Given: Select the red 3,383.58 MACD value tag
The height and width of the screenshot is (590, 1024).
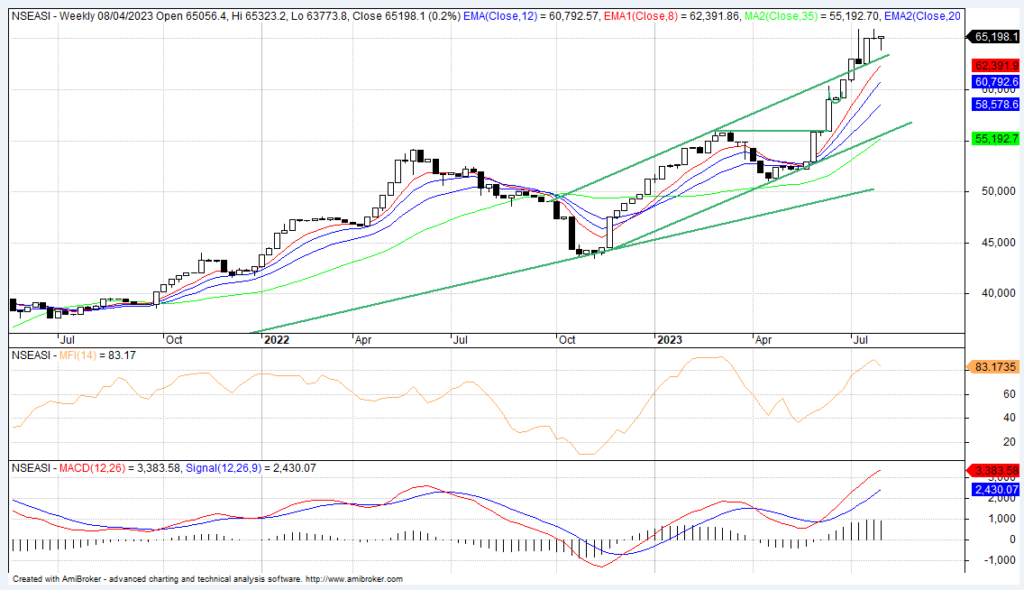Looking at the screenshot, I should pos(993,471).
